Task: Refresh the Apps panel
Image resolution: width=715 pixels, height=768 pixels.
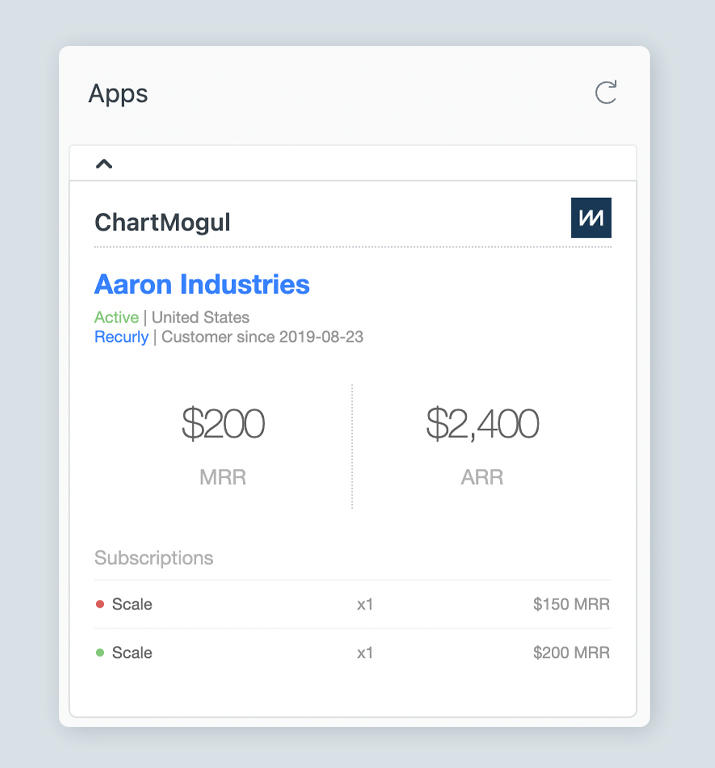Action: click(606, 92)
